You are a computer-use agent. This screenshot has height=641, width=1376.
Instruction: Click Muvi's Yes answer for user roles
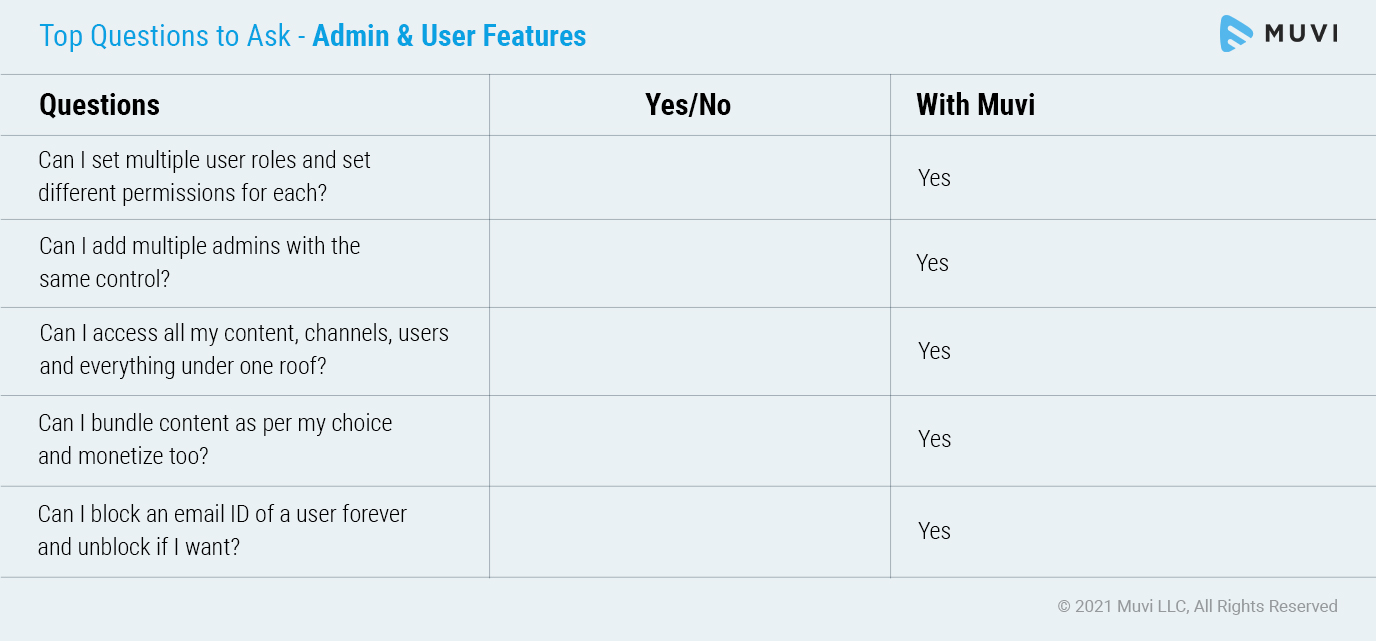coord(934,178)
